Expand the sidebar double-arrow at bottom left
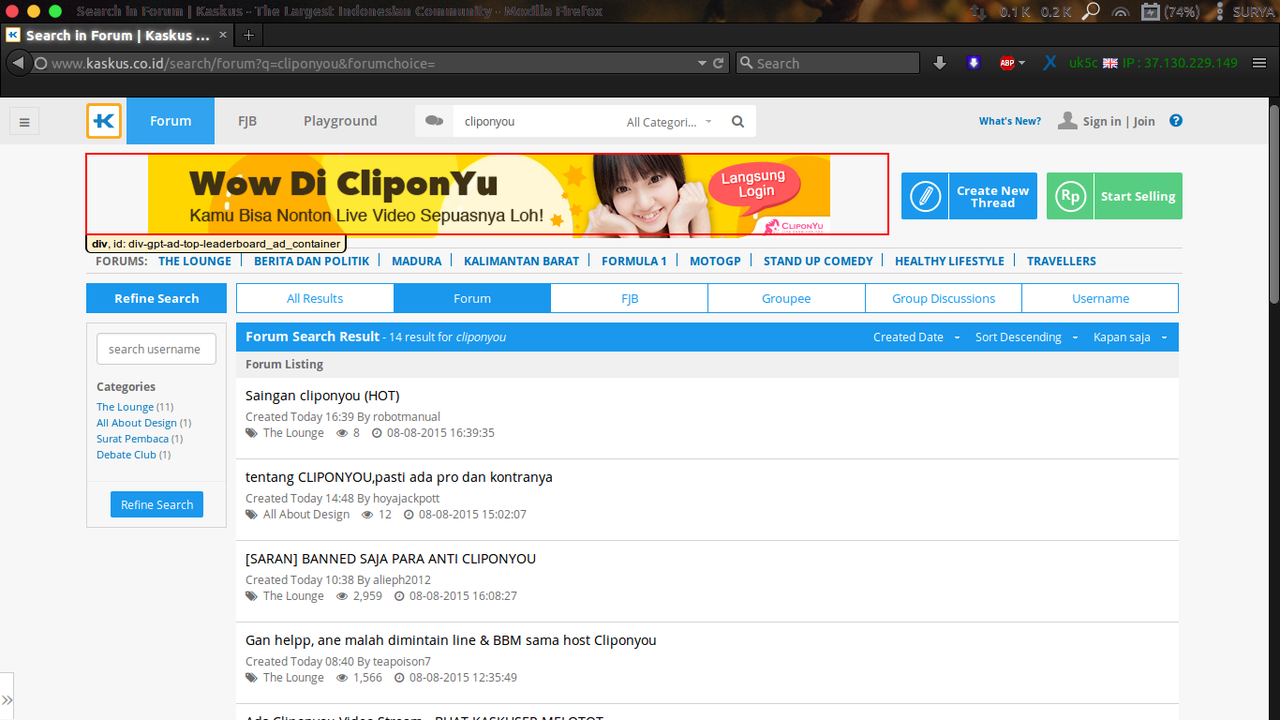Screen dimensions: 1280x720 coord(7,700)
